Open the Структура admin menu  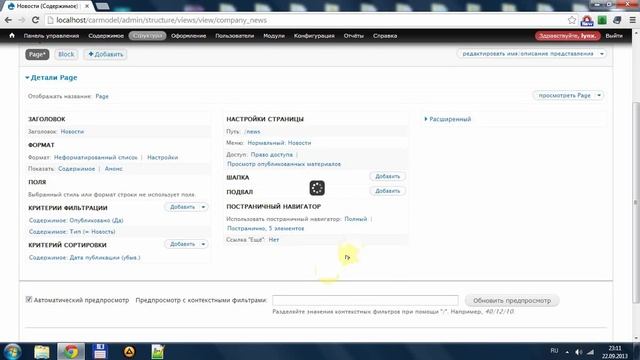click(147, 36)
